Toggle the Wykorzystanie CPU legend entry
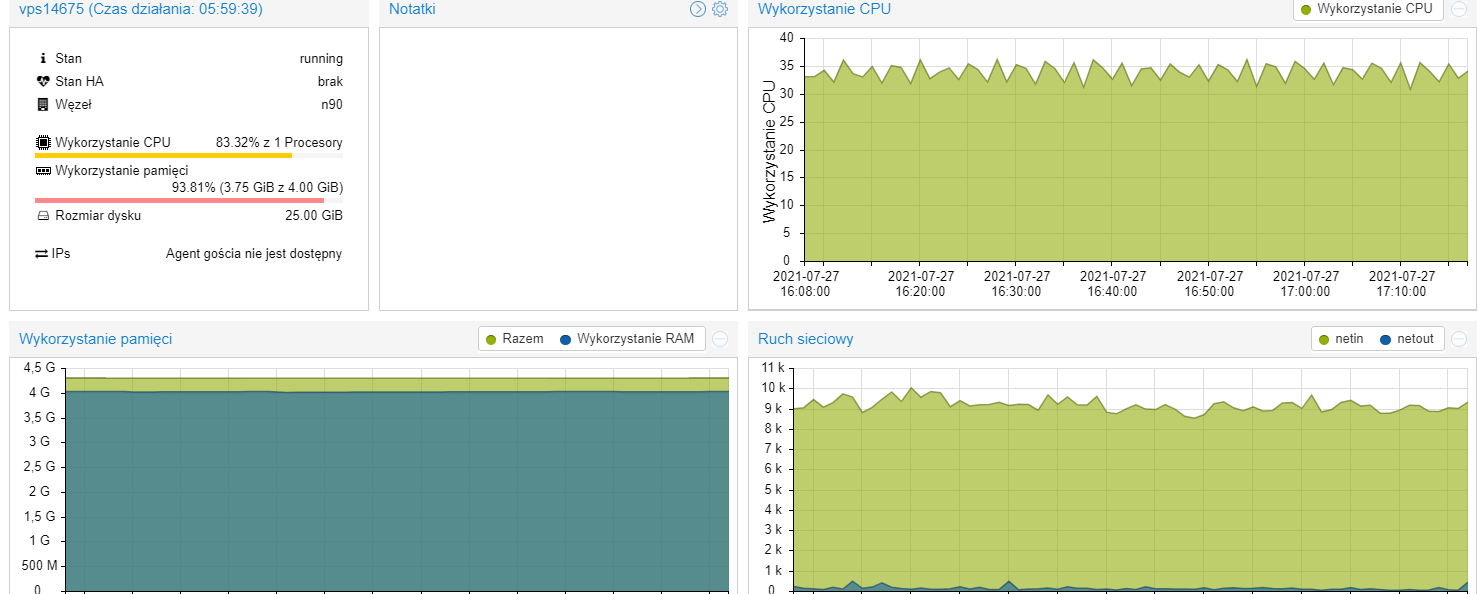 [1367, 9]
